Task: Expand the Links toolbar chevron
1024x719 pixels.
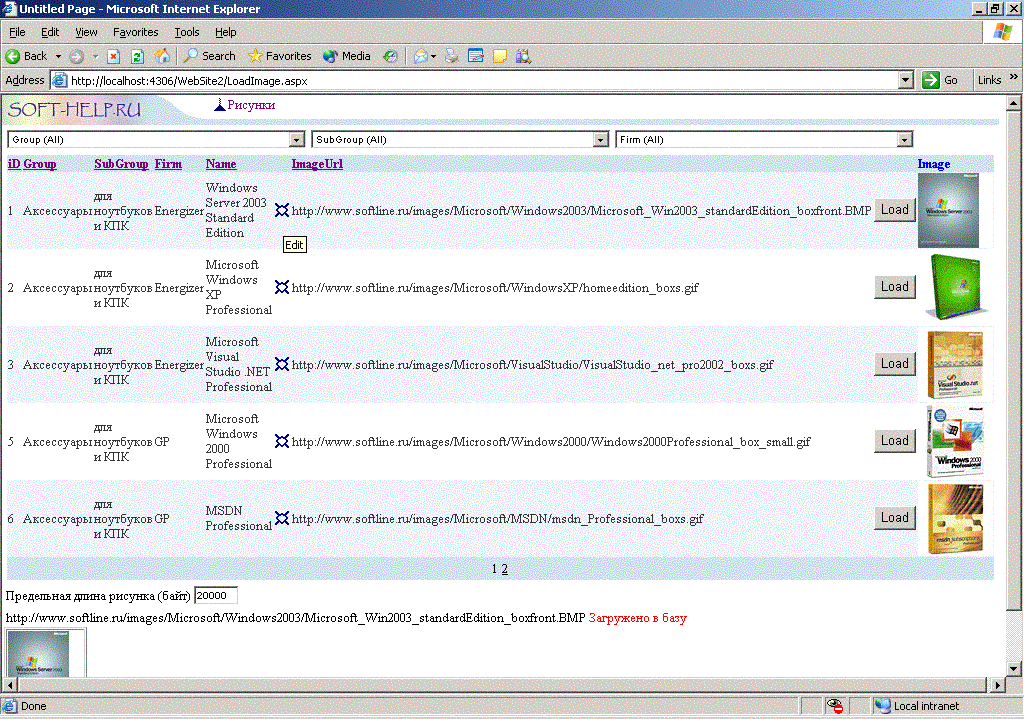Action: (x=1014, y=77)
